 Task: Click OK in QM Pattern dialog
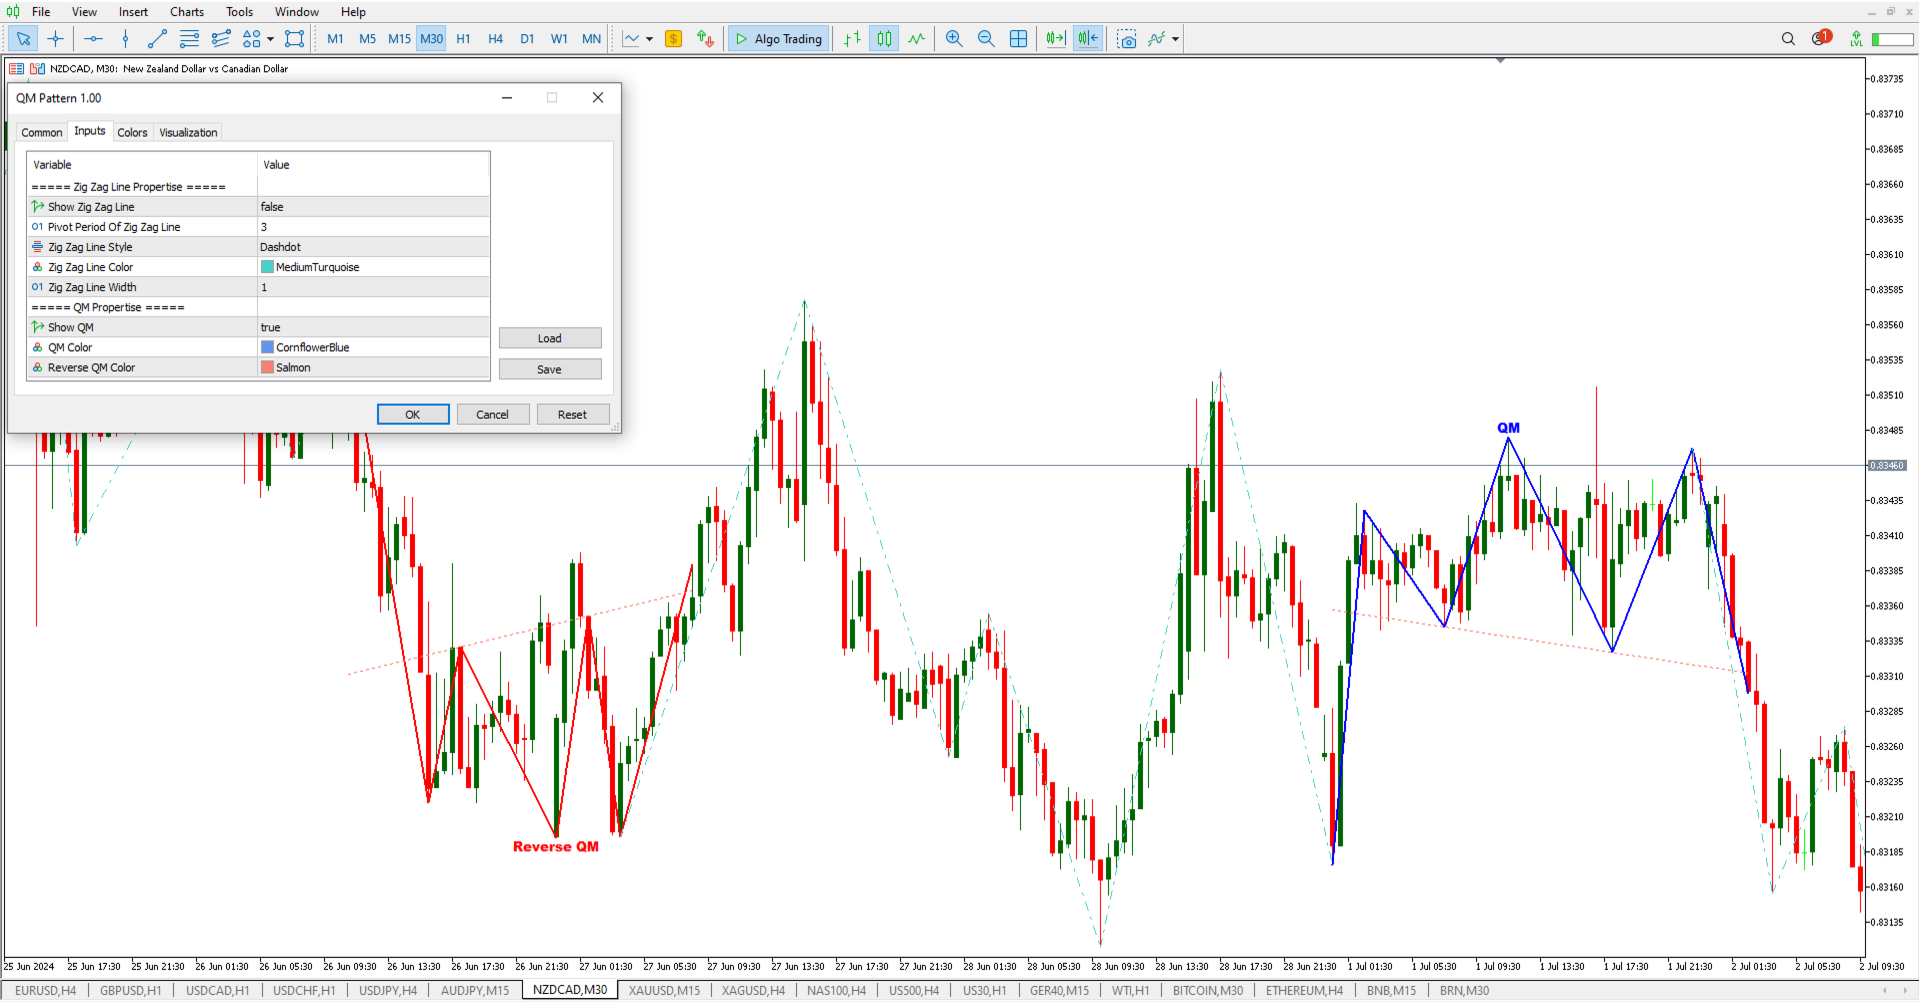413,414
